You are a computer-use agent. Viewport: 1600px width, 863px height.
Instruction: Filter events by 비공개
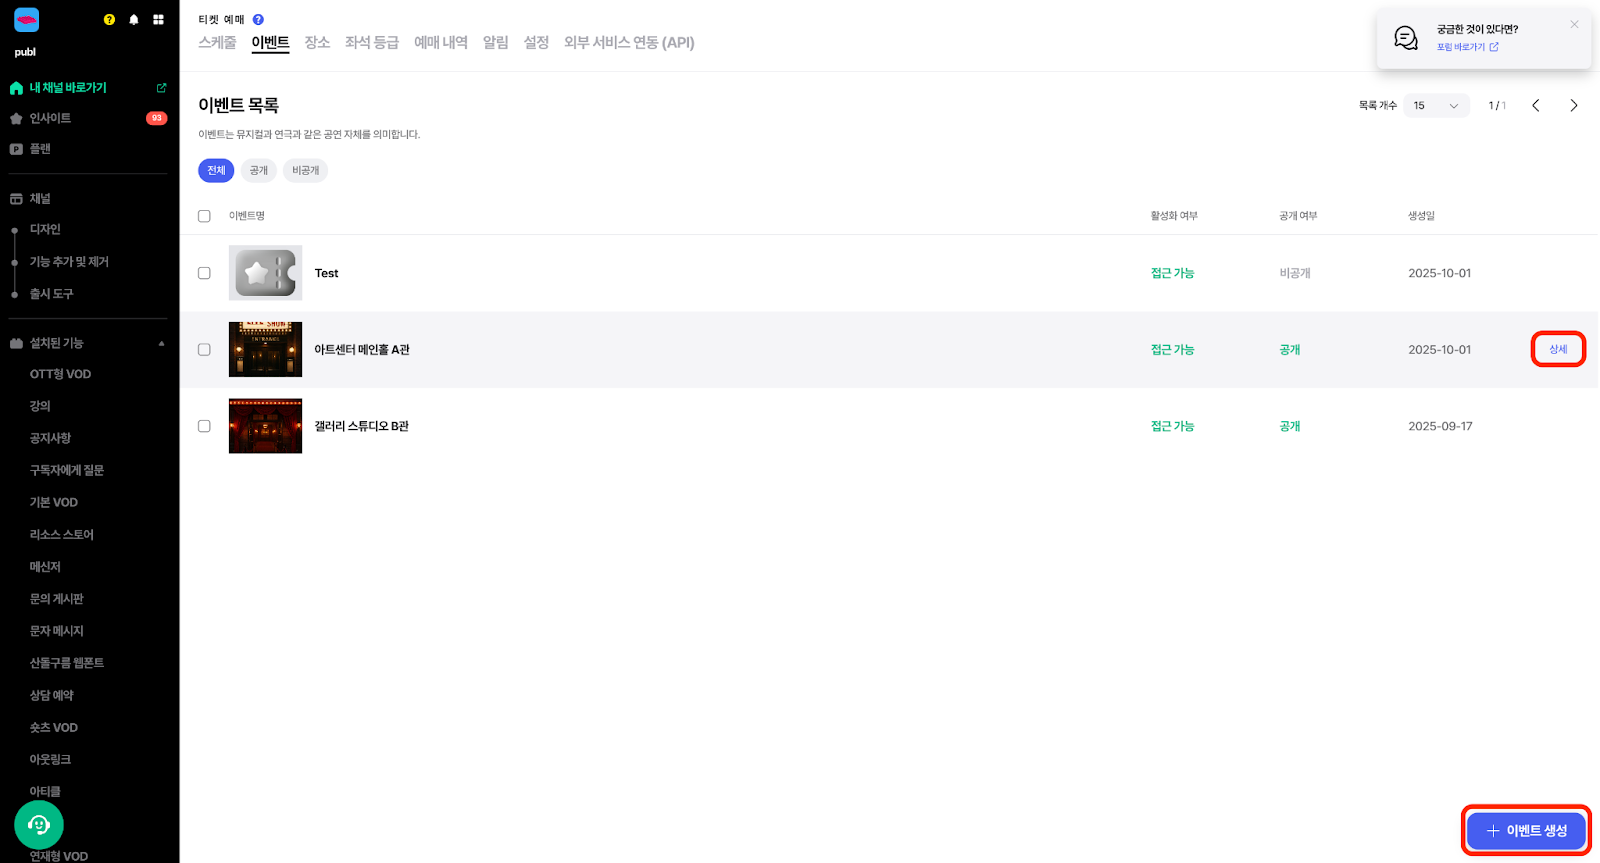pos(305,170)
